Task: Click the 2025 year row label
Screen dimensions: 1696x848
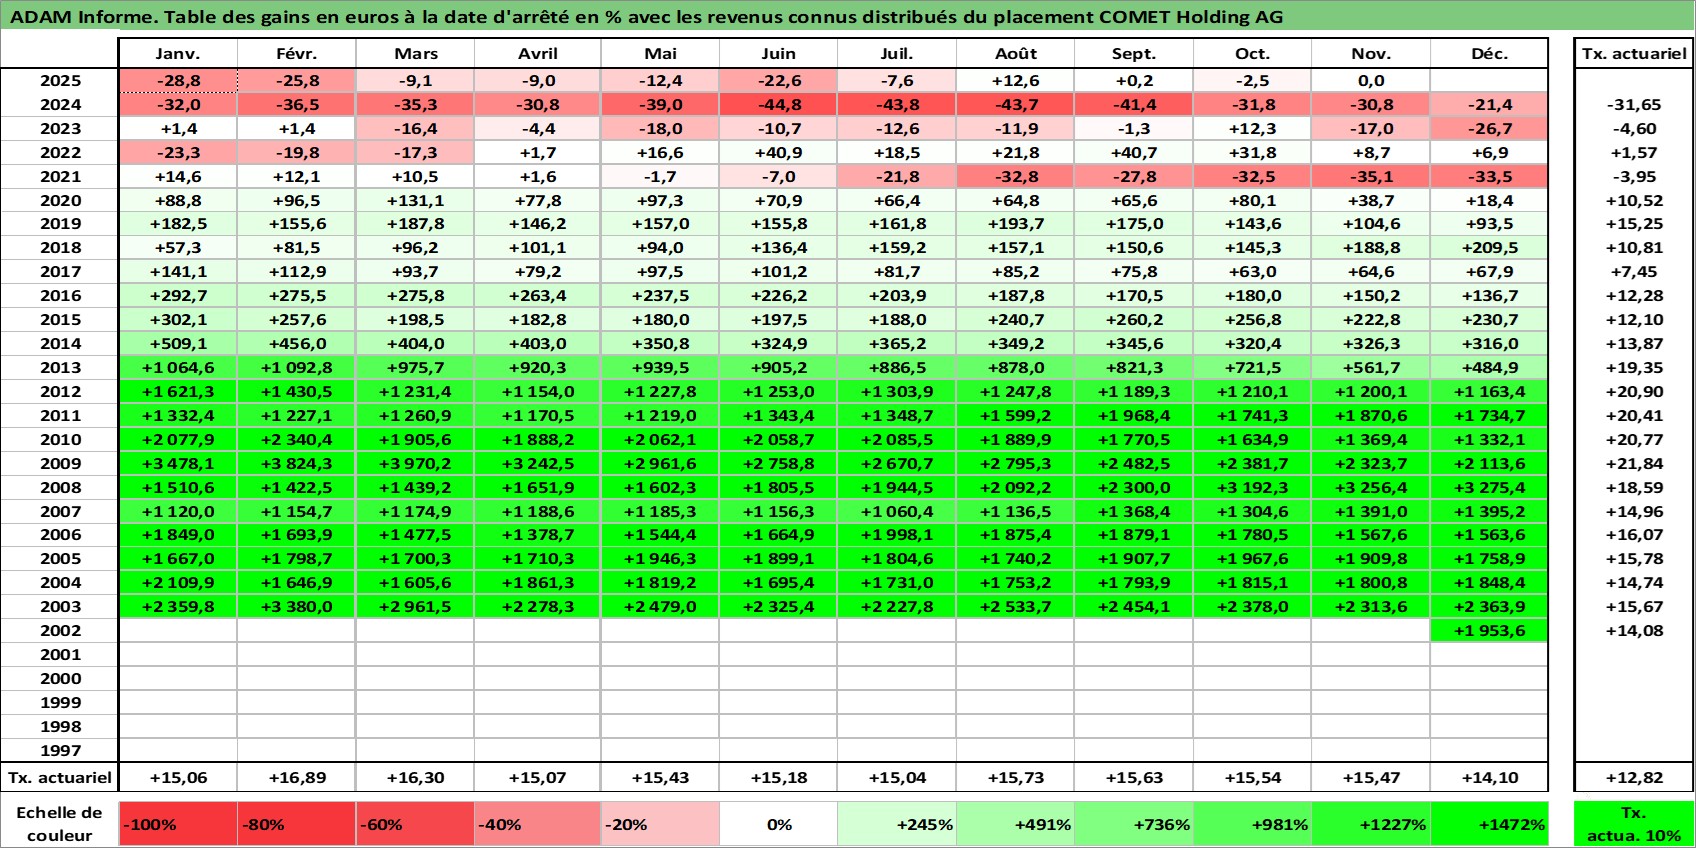Action: tap(60, 81)
